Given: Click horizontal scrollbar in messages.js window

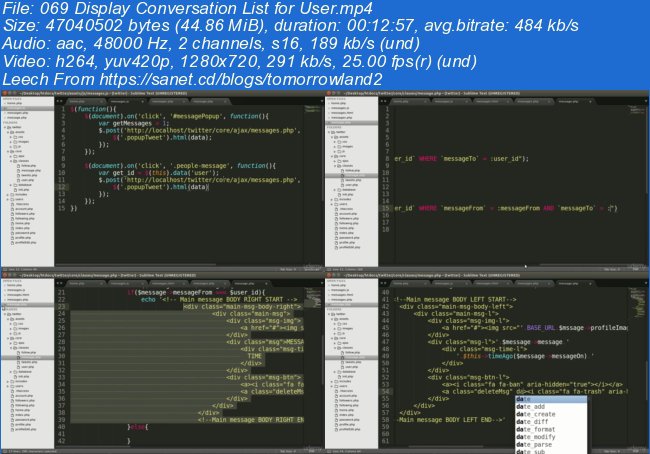Looking at the screenshot, I should click(x=135, y=265).
